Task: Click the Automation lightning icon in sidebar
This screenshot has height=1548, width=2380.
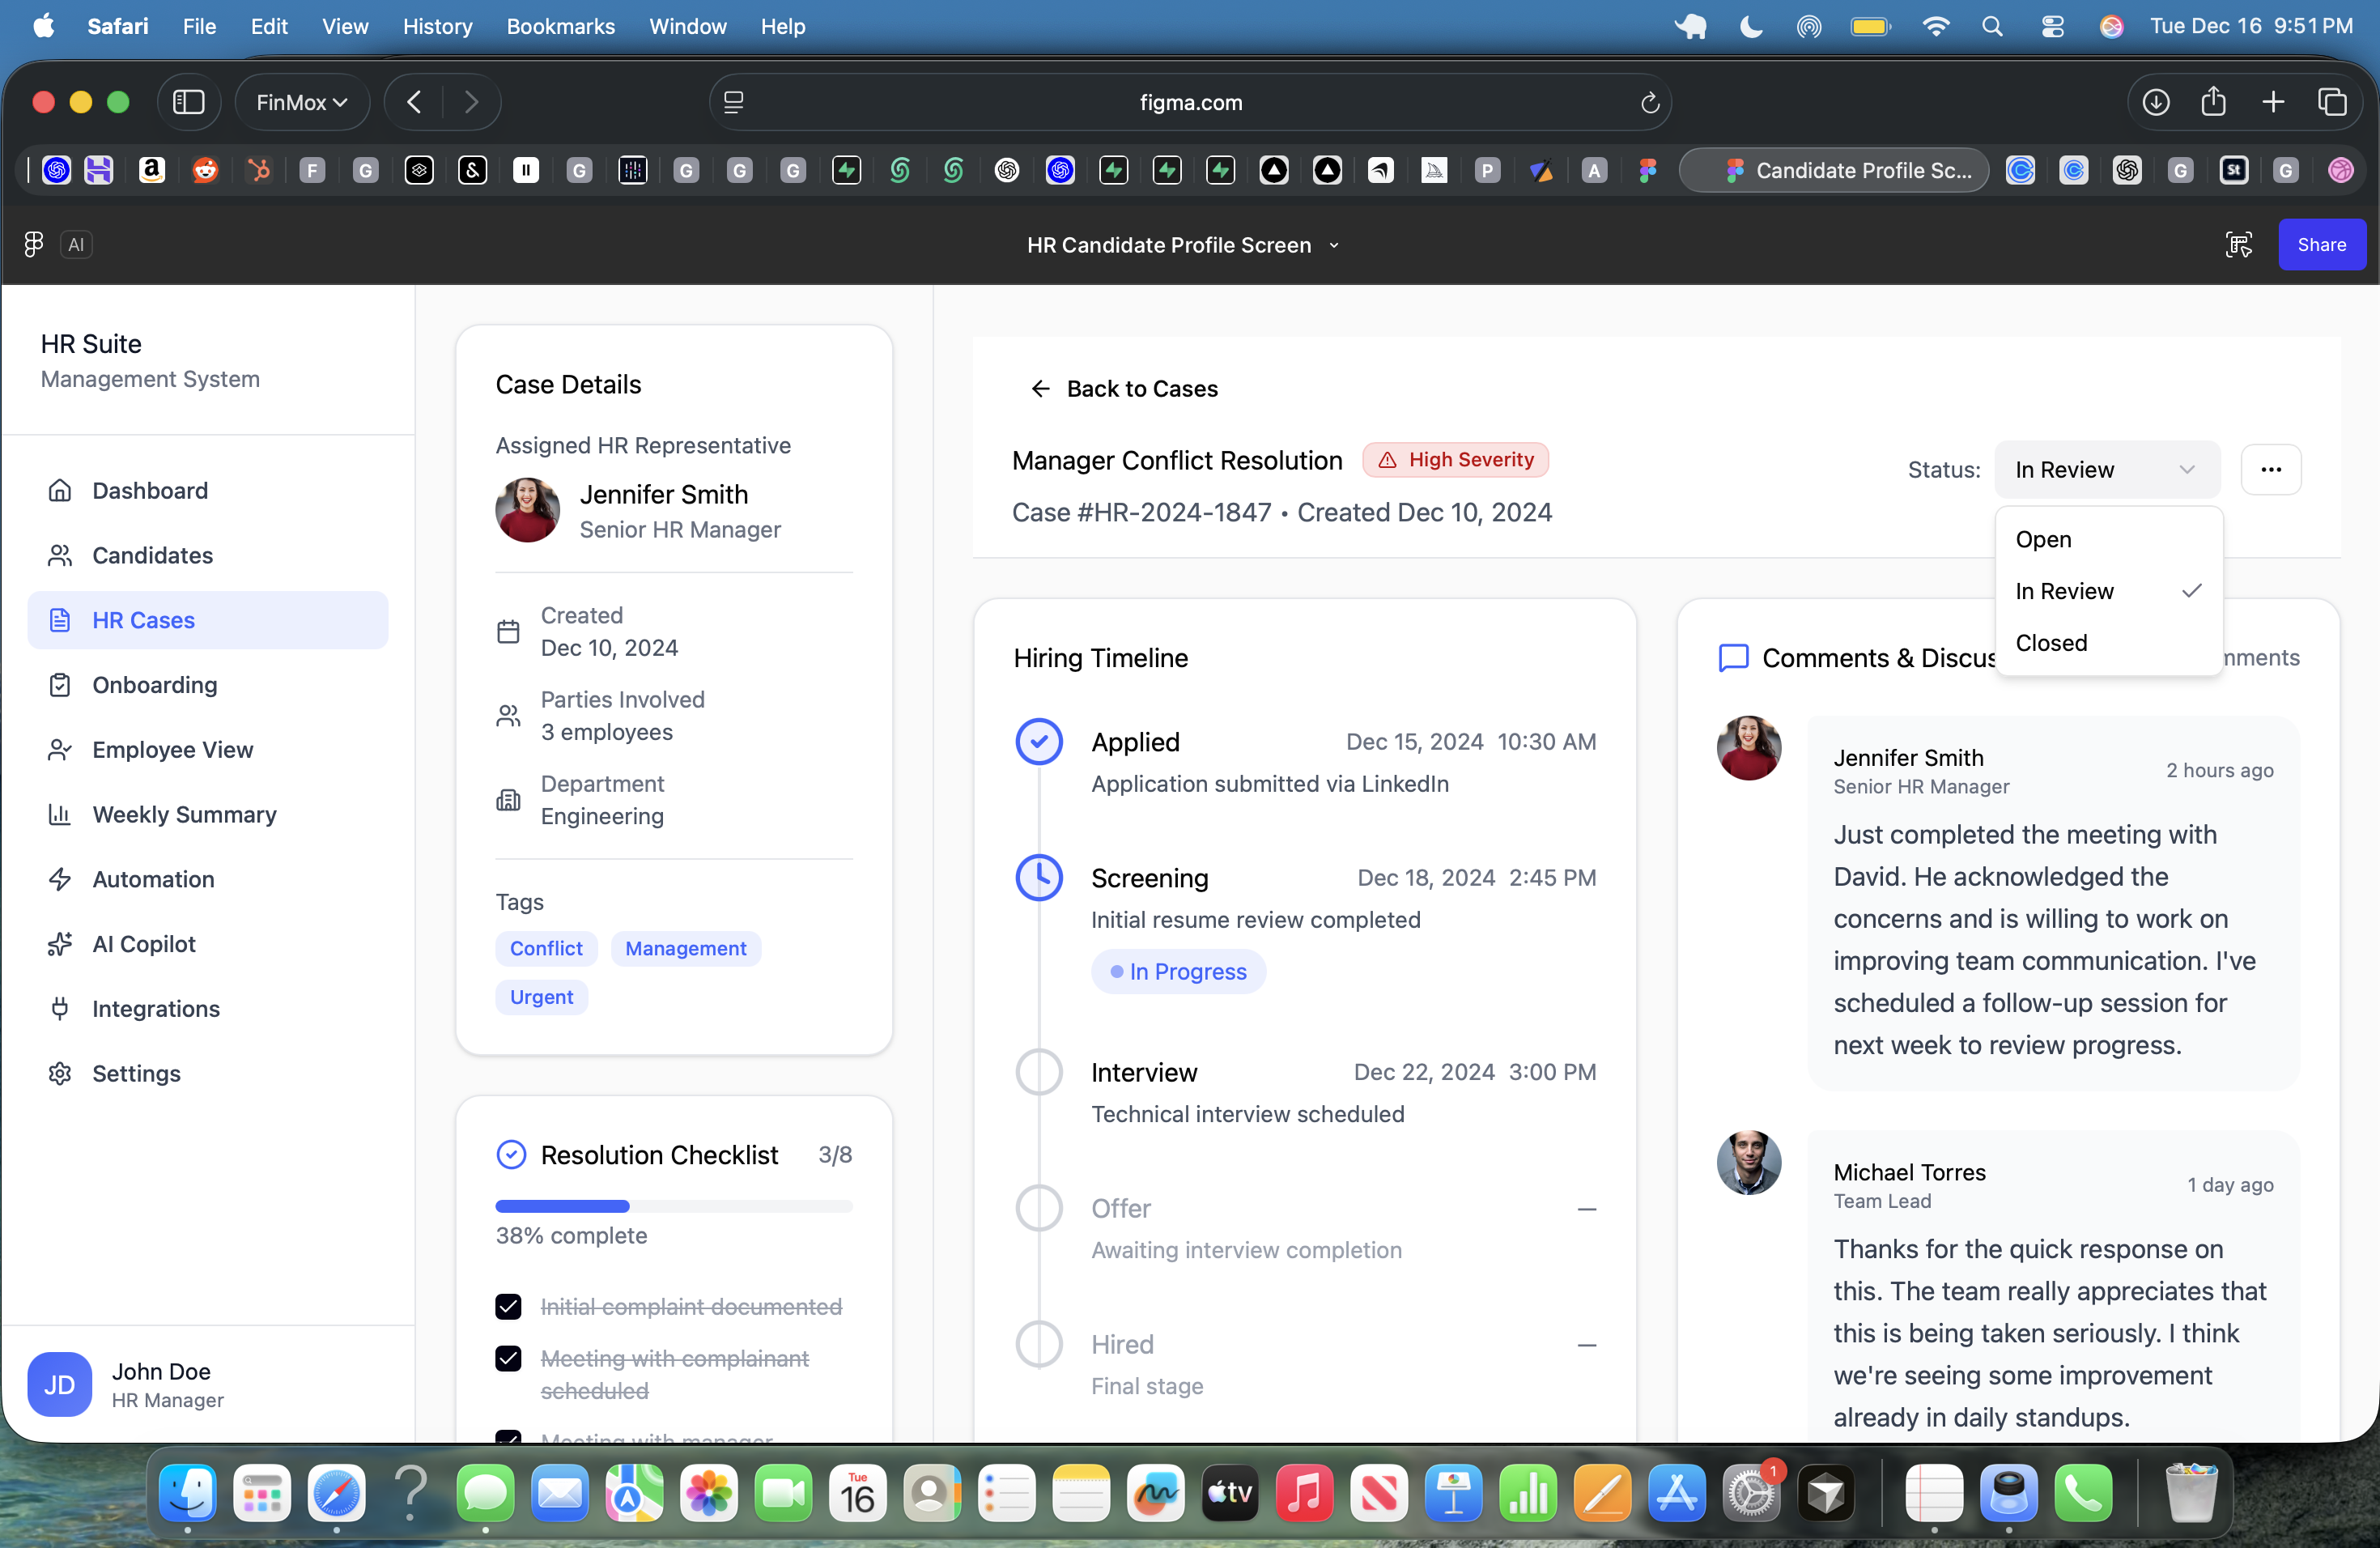Action: [60, 879]
